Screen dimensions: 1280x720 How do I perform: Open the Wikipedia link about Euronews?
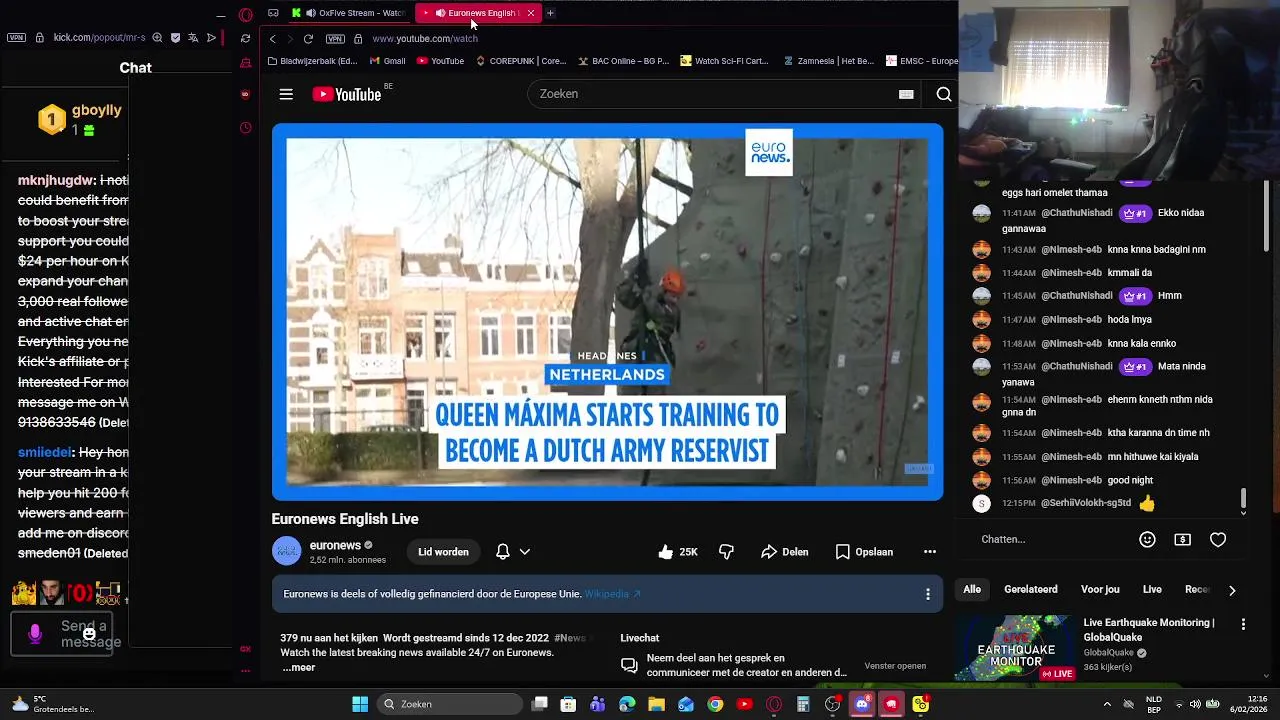coord(612,594)
